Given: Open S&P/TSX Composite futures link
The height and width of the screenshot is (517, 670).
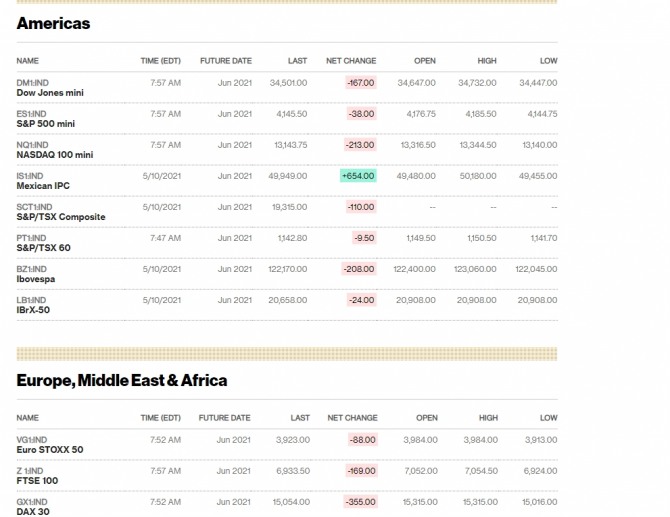Looking at the screenshot, I should click(60, 217).
